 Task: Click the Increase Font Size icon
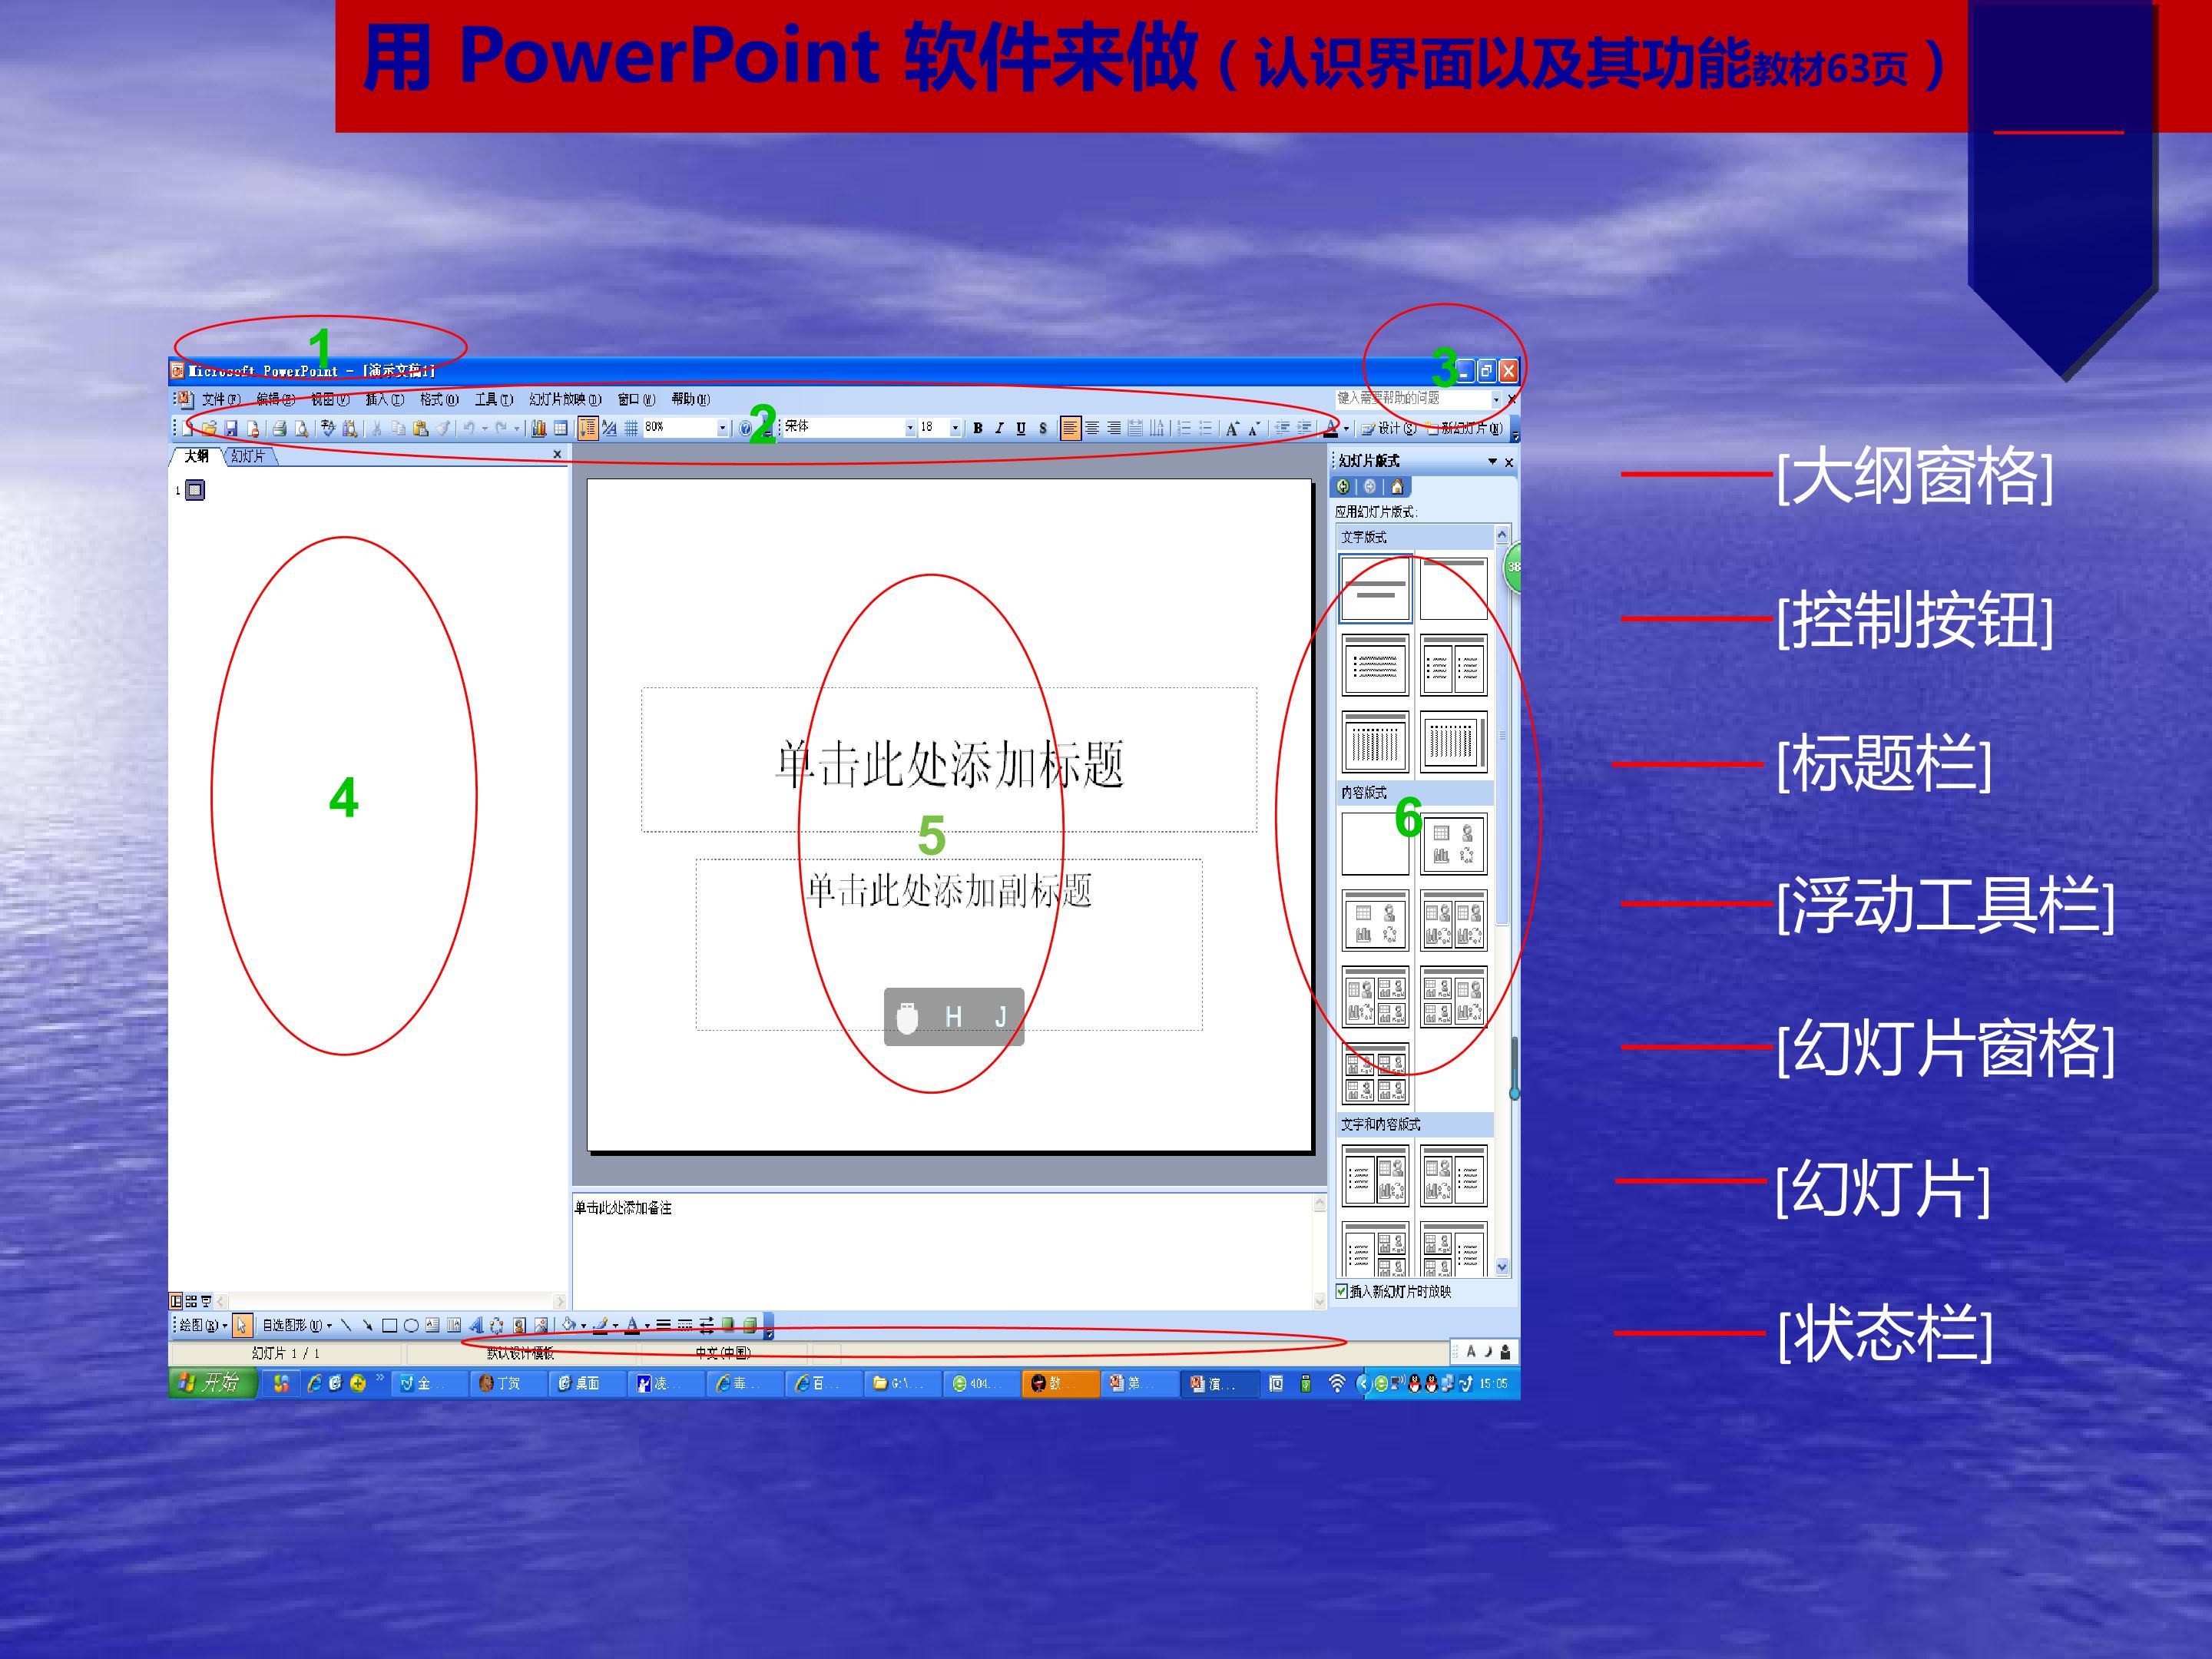1232,429
